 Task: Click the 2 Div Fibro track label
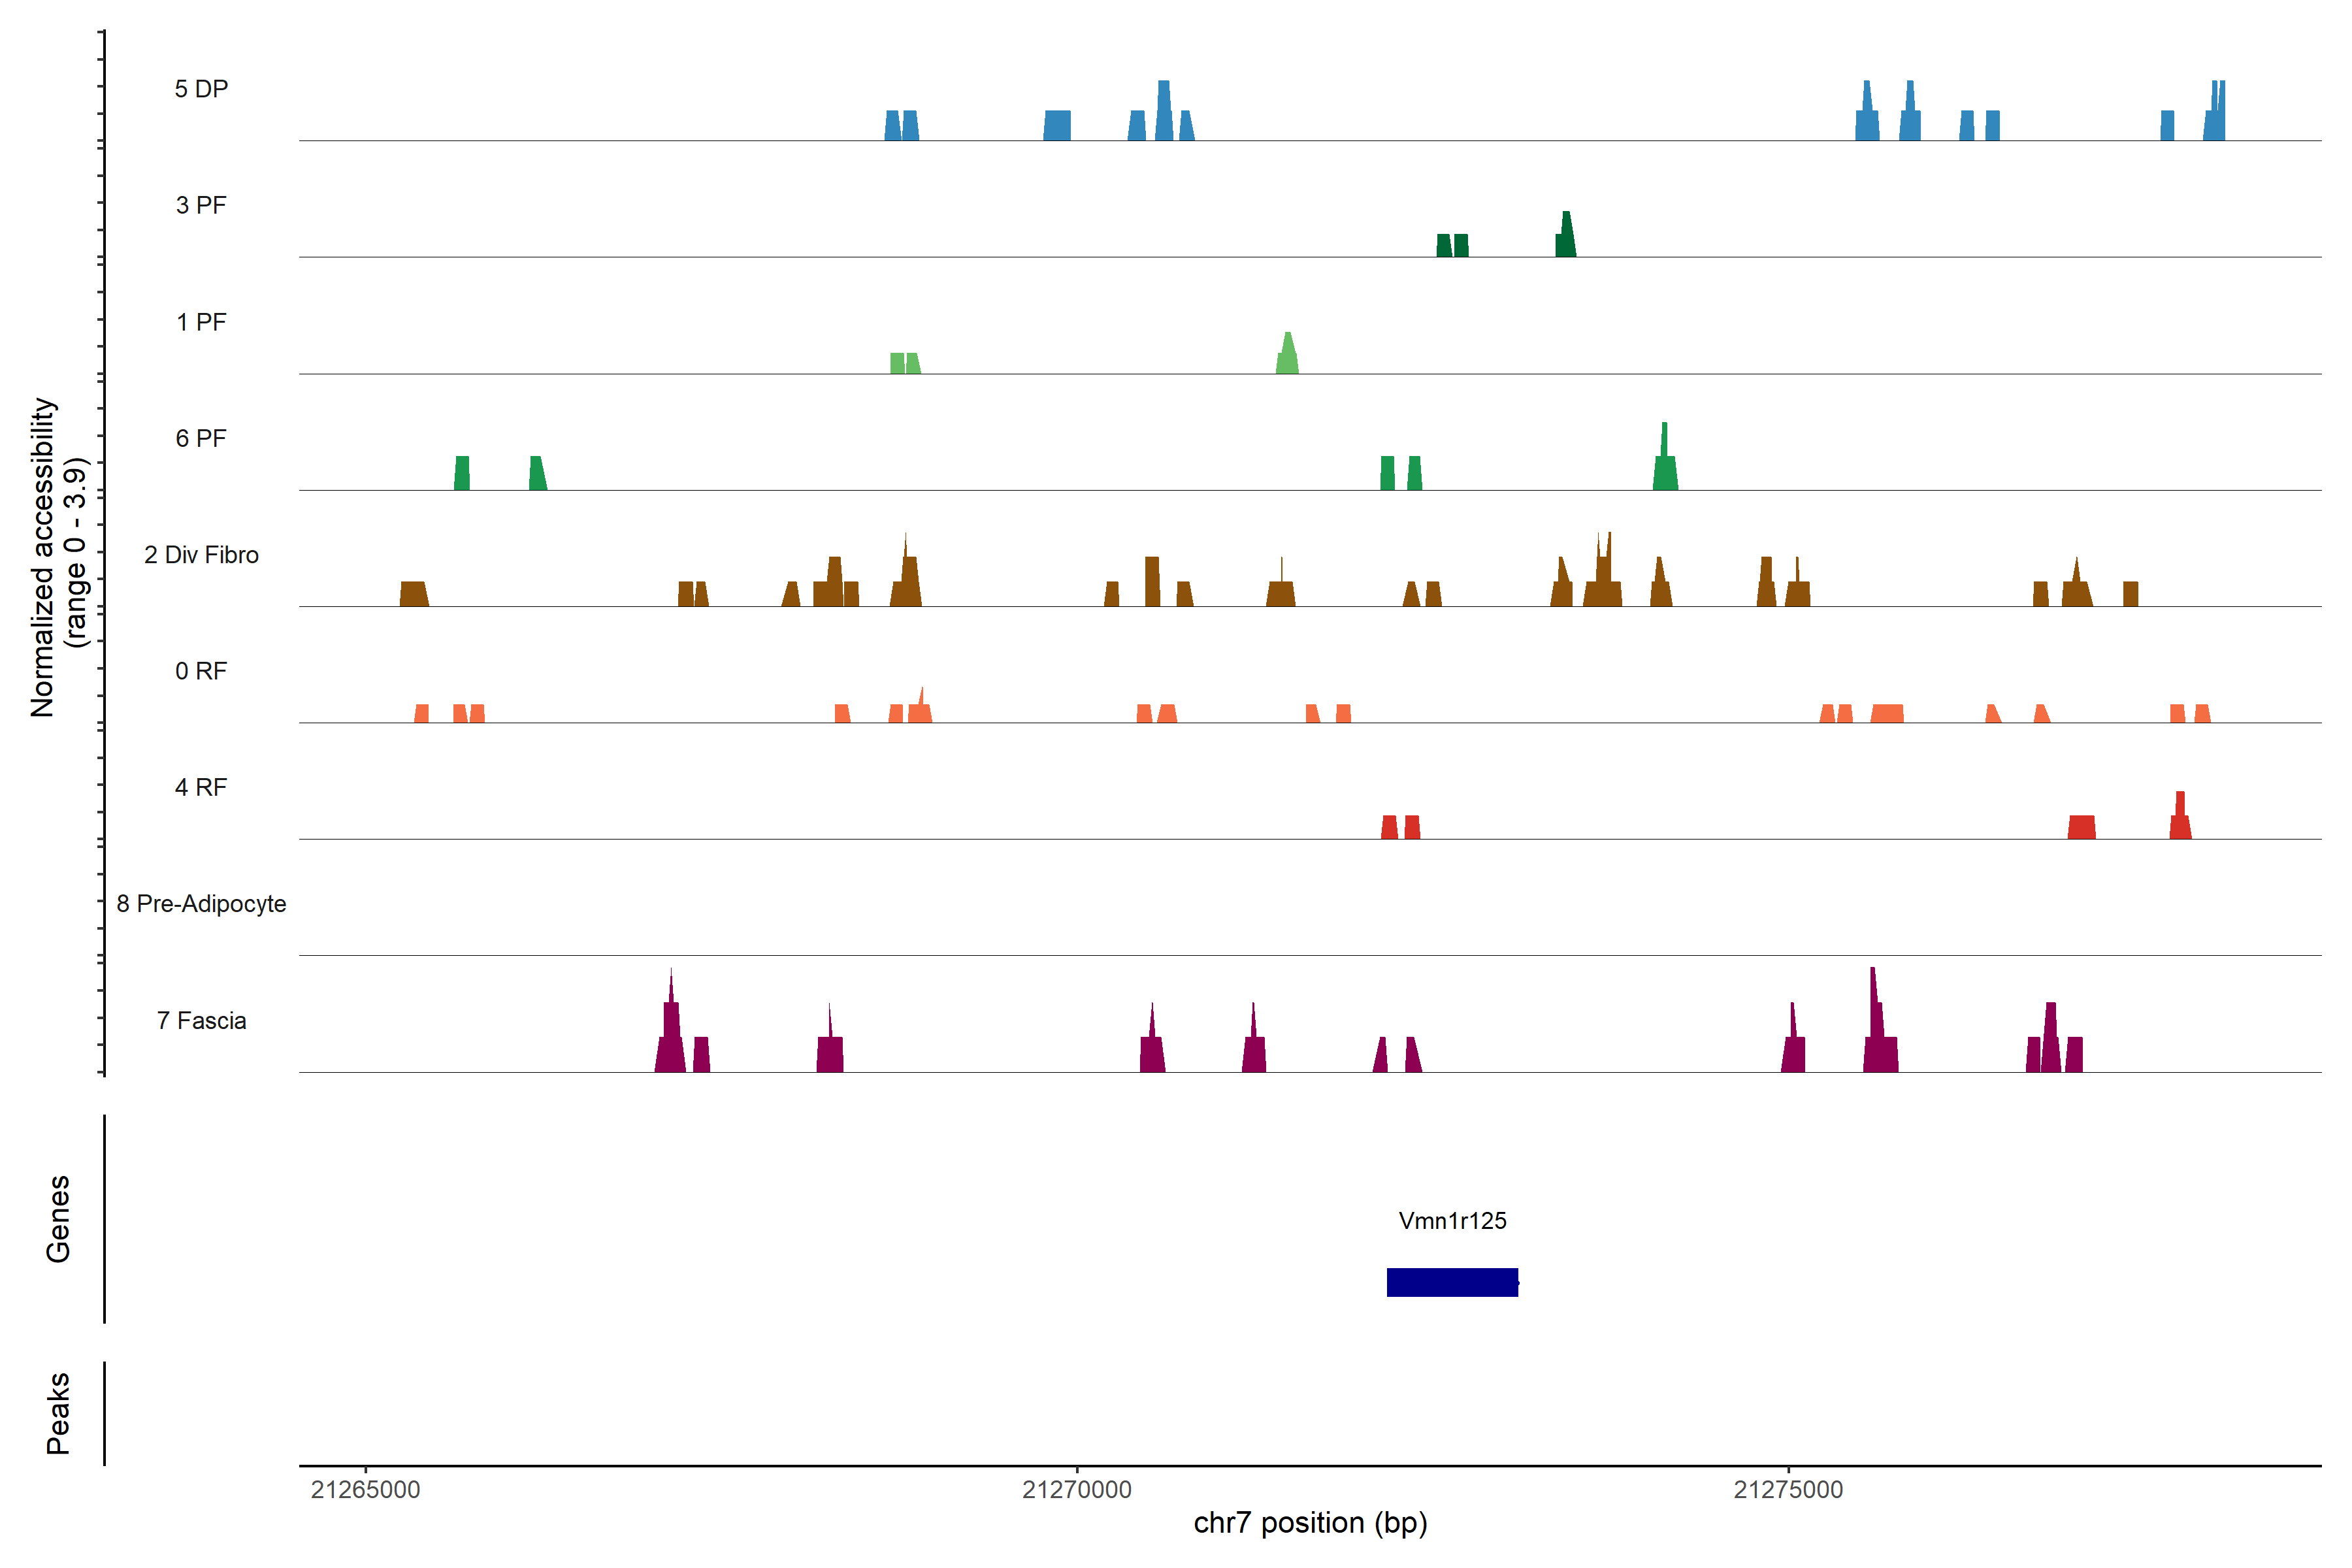pos(201,555)
